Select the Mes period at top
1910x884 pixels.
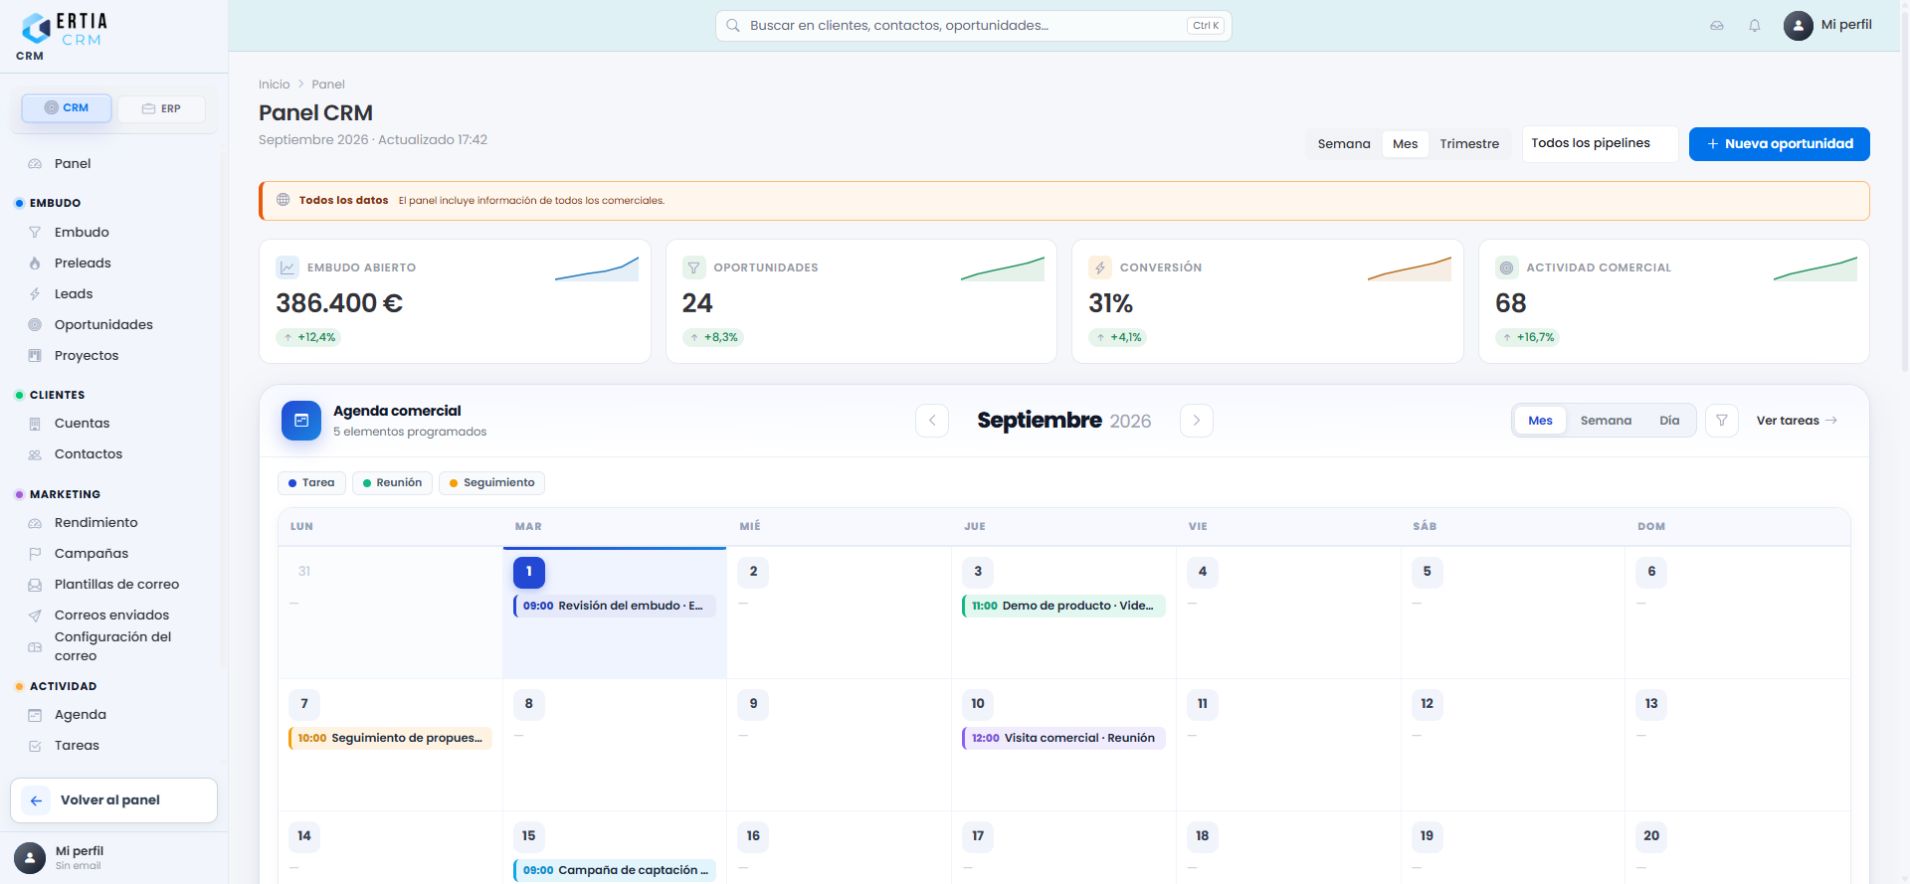[x=1405, y=144]
